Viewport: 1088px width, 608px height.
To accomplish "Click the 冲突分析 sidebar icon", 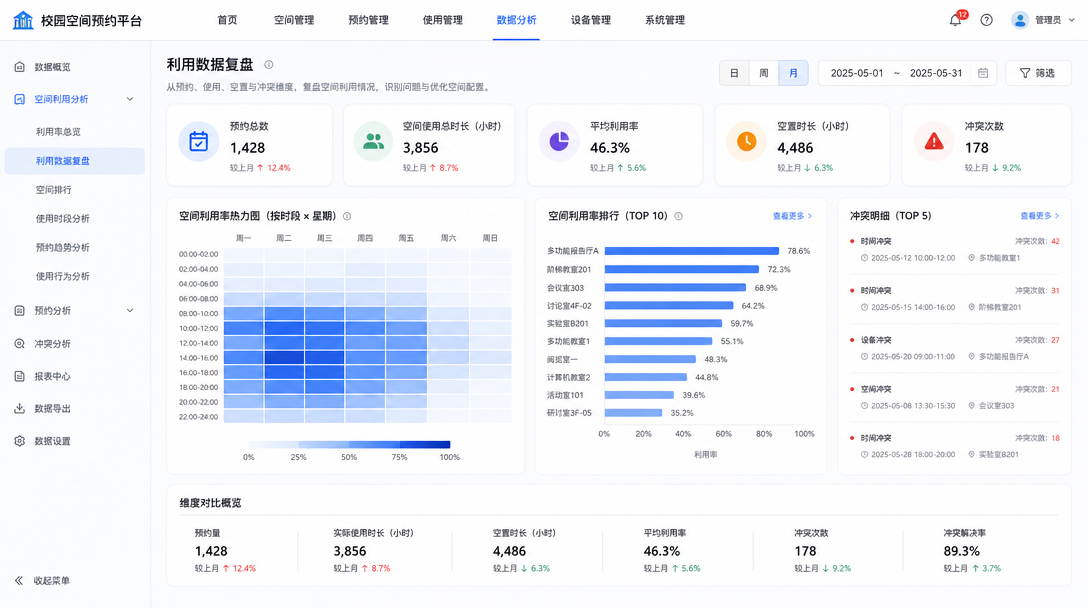I will tap(19, 344).
